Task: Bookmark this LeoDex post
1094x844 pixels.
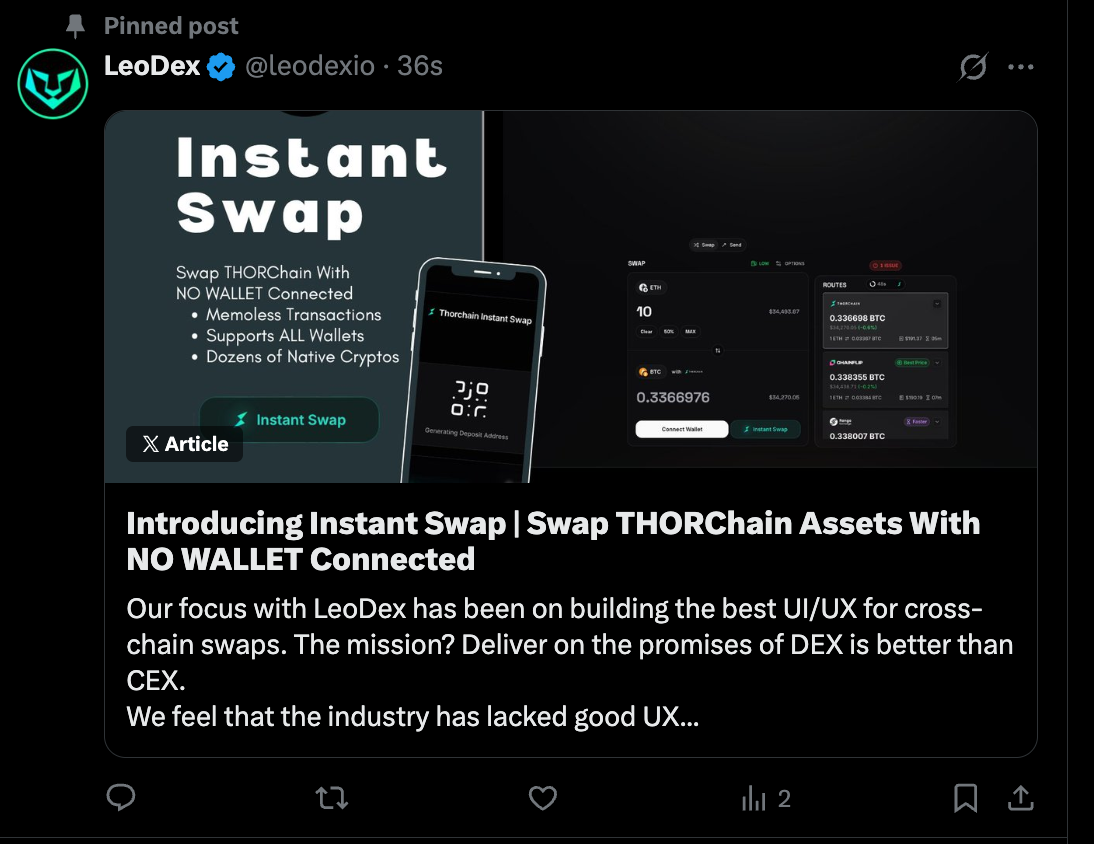Action: click(965, 797)
